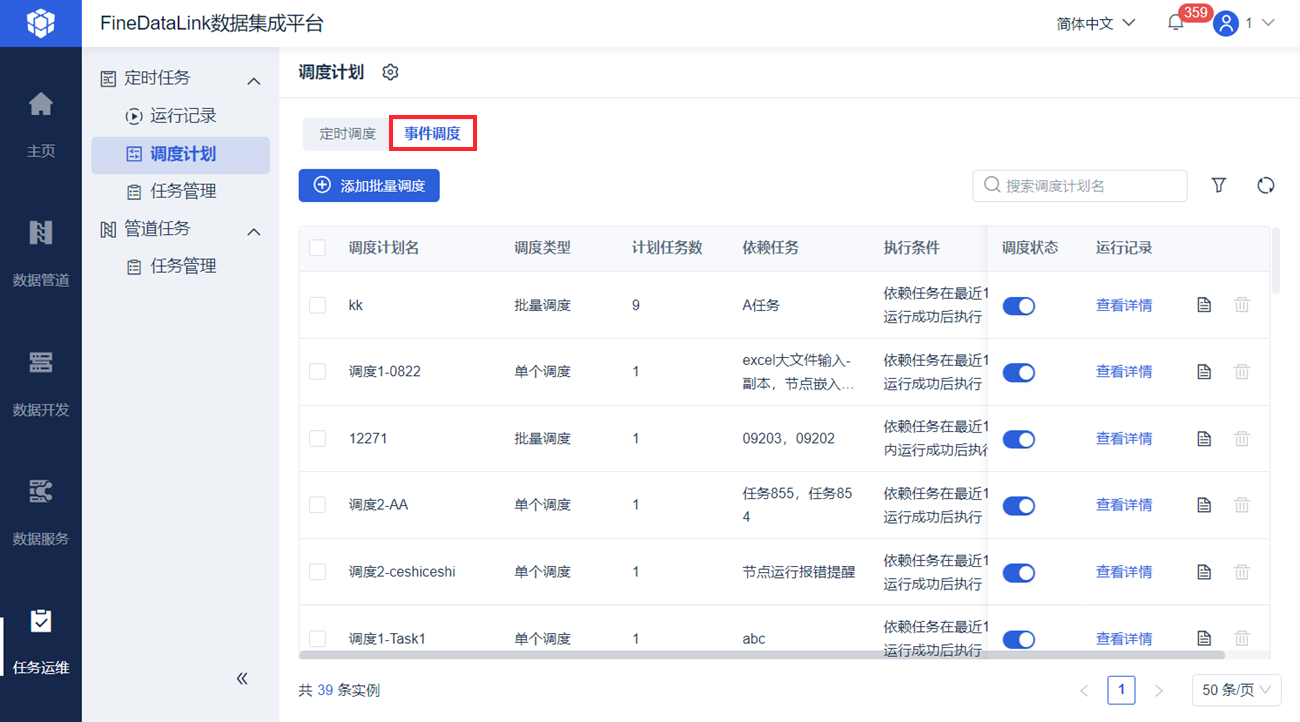Click trash icon in 调度2-AA row
The width and height of the screenshot is (1300, 722).
click(1242, 505)
